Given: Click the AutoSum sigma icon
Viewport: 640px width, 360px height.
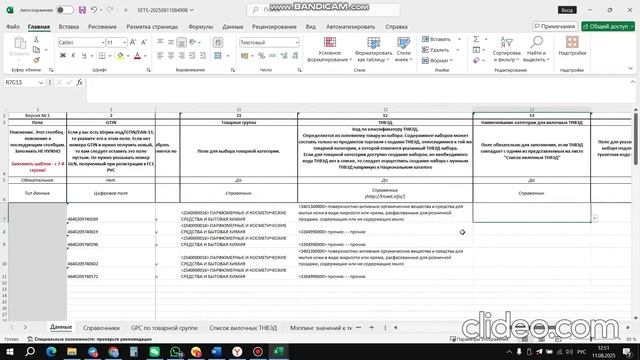Looking at the screenshot, I should (476, 39).
